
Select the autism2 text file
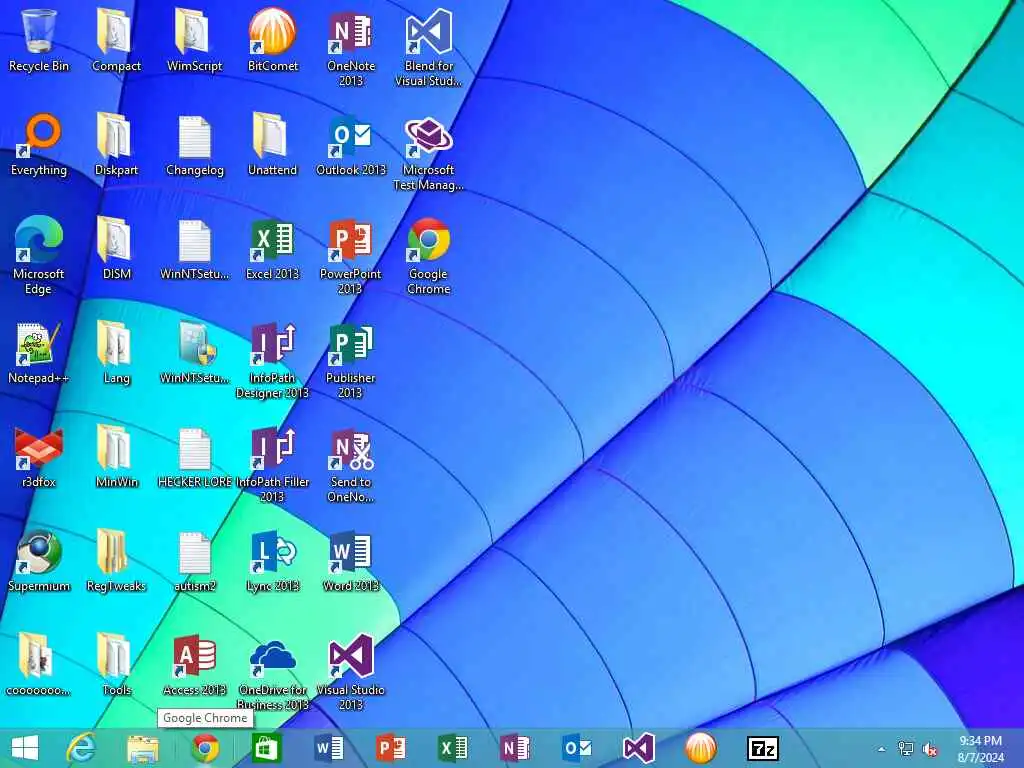(x=194, y=560)
